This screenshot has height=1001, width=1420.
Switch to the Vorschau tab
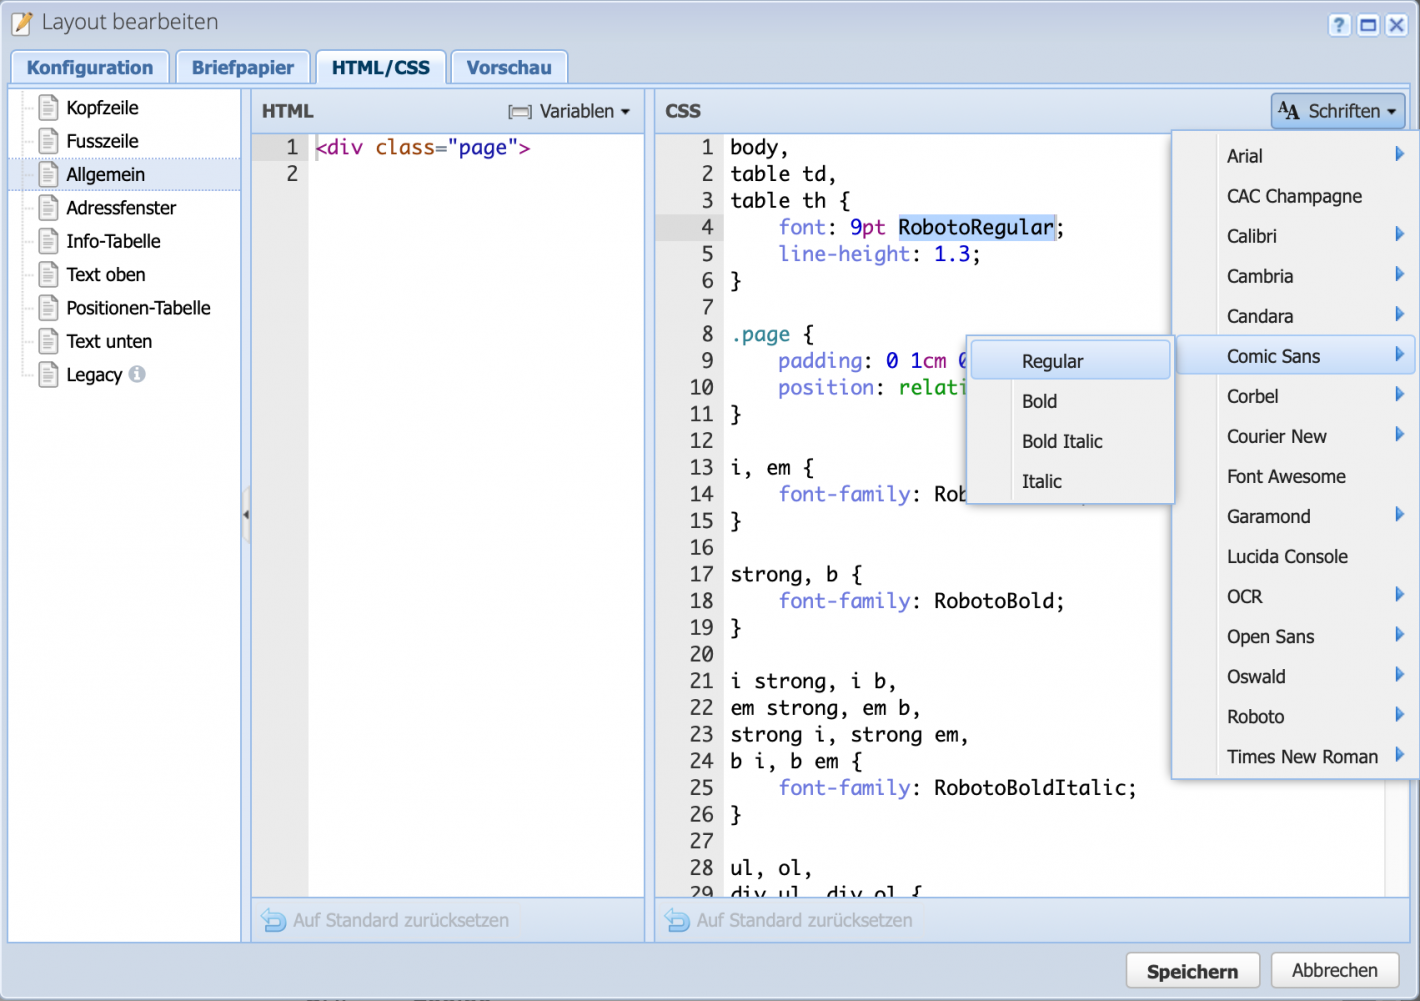click(509, 66)
